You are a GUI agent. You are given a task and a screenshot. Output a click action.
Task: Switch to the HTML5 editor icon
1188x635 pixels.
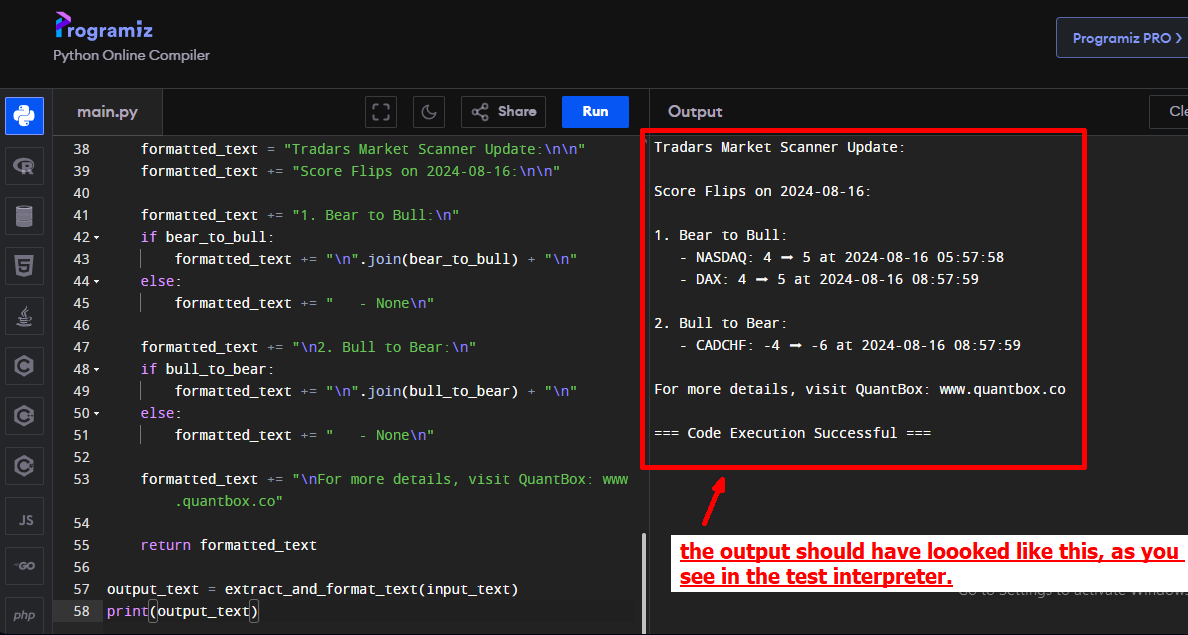(x=24, y=266)
